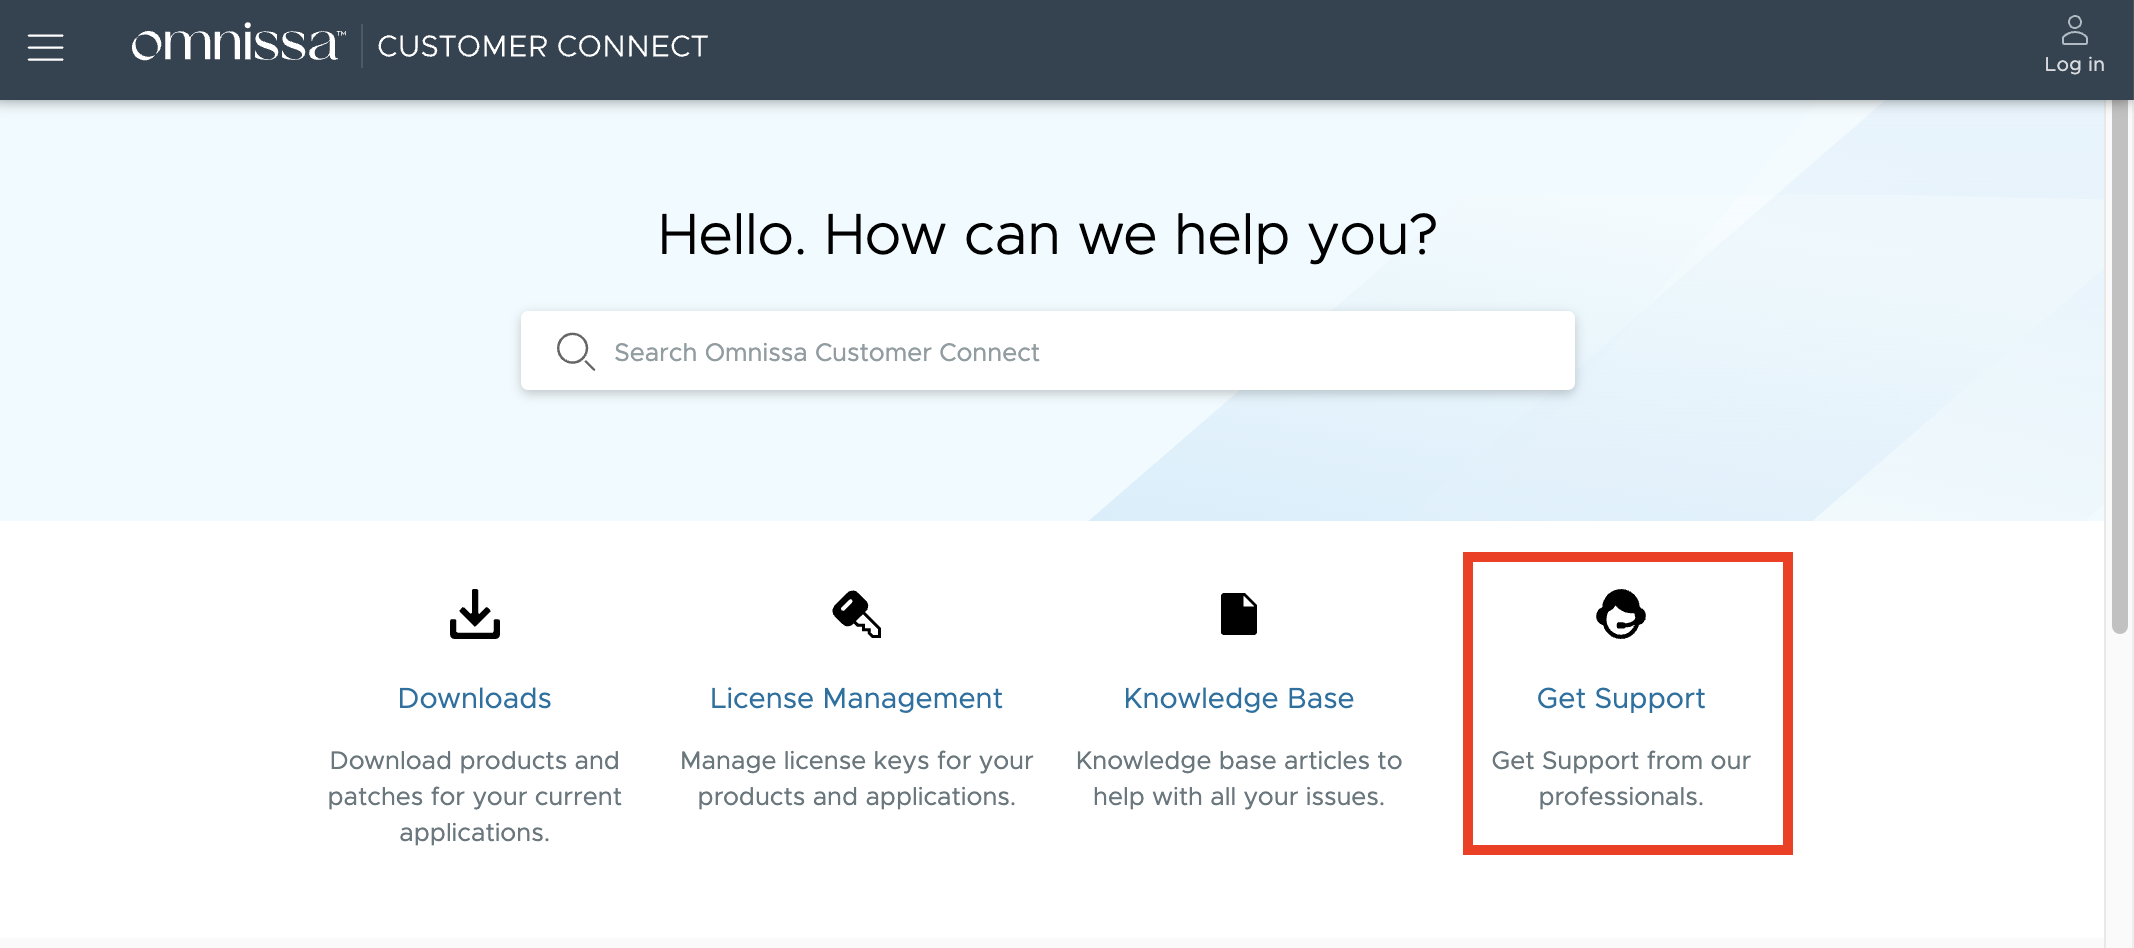Click the CUSTOMER CONNECT header title
Screen dimensions: 2134x948
point(542,46)
